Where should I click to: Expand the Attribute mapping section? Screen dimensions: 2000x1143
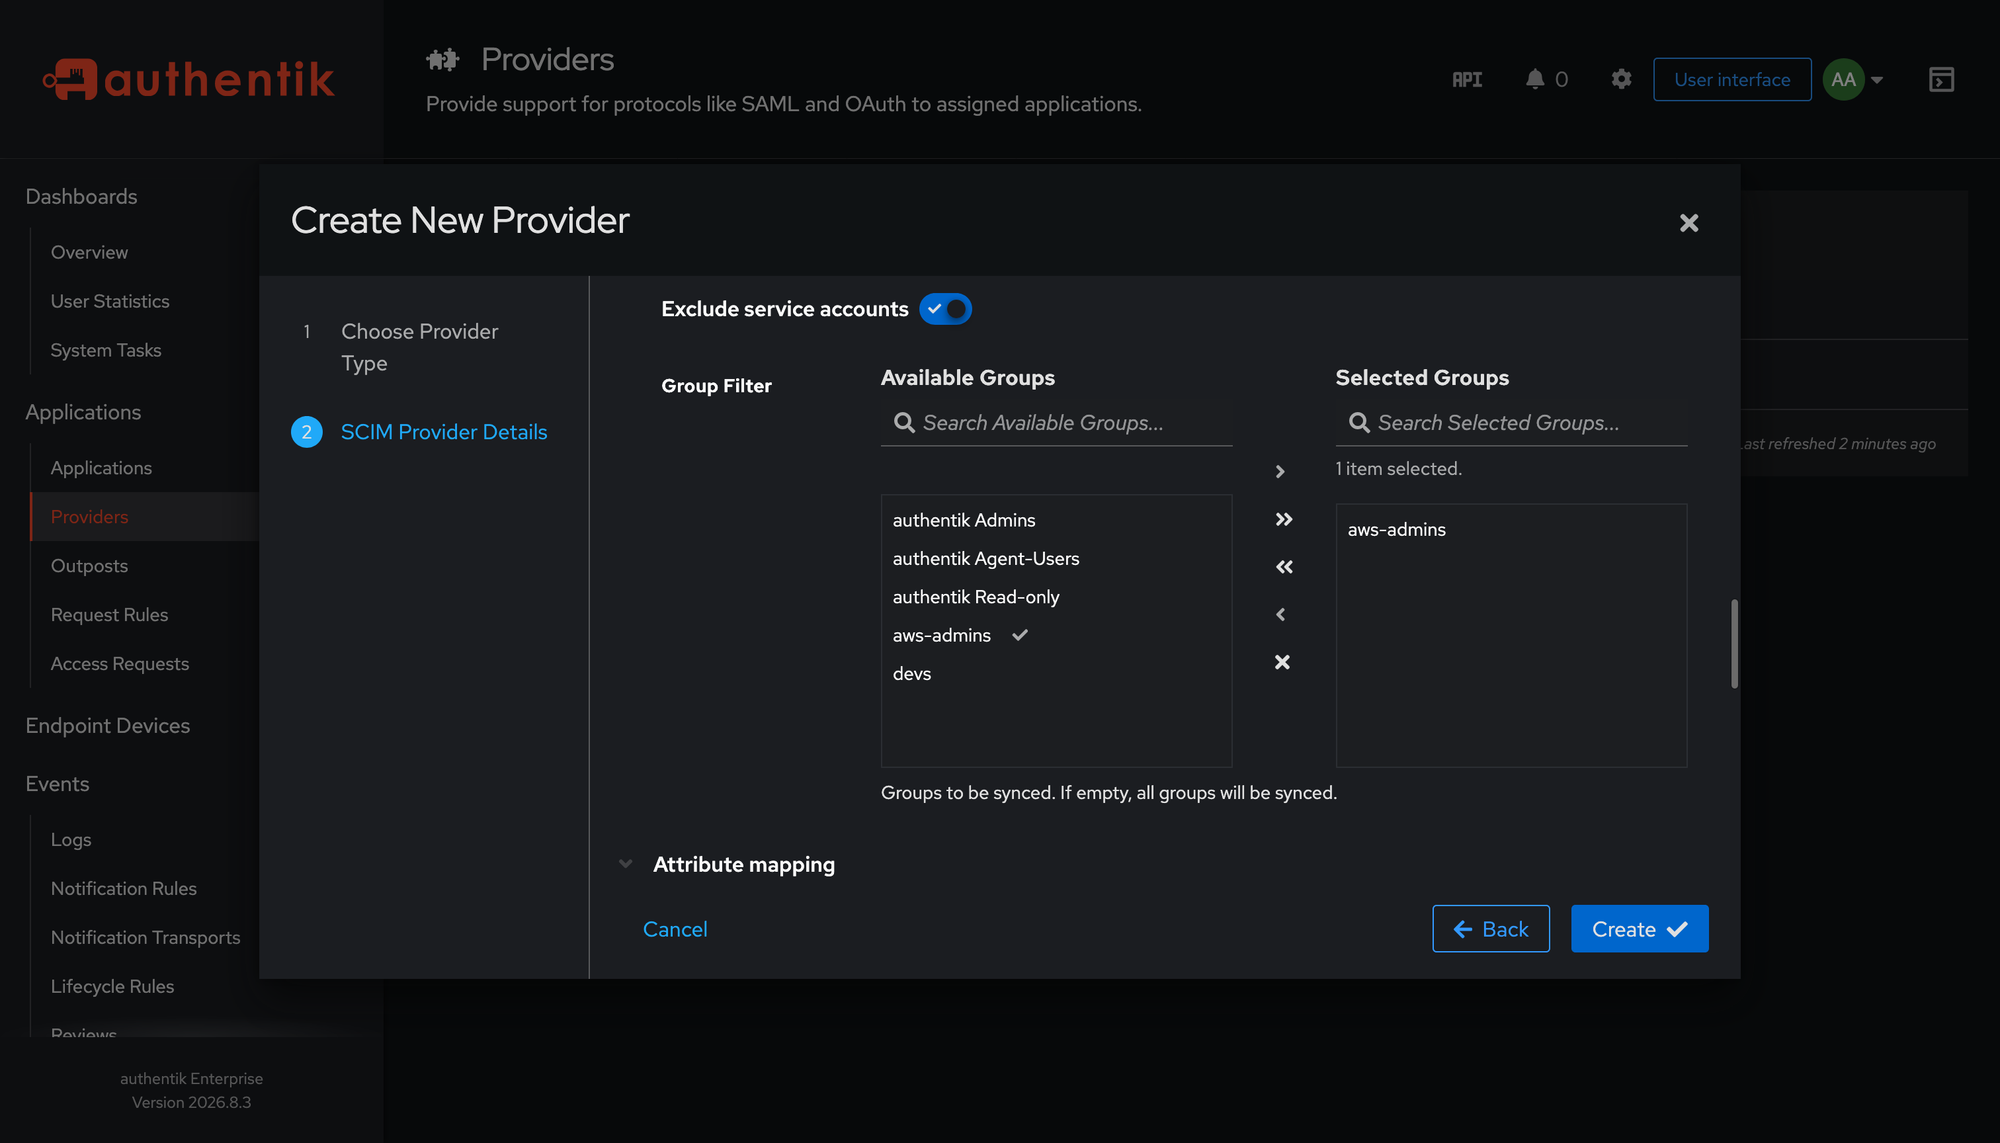coord(744,864)
